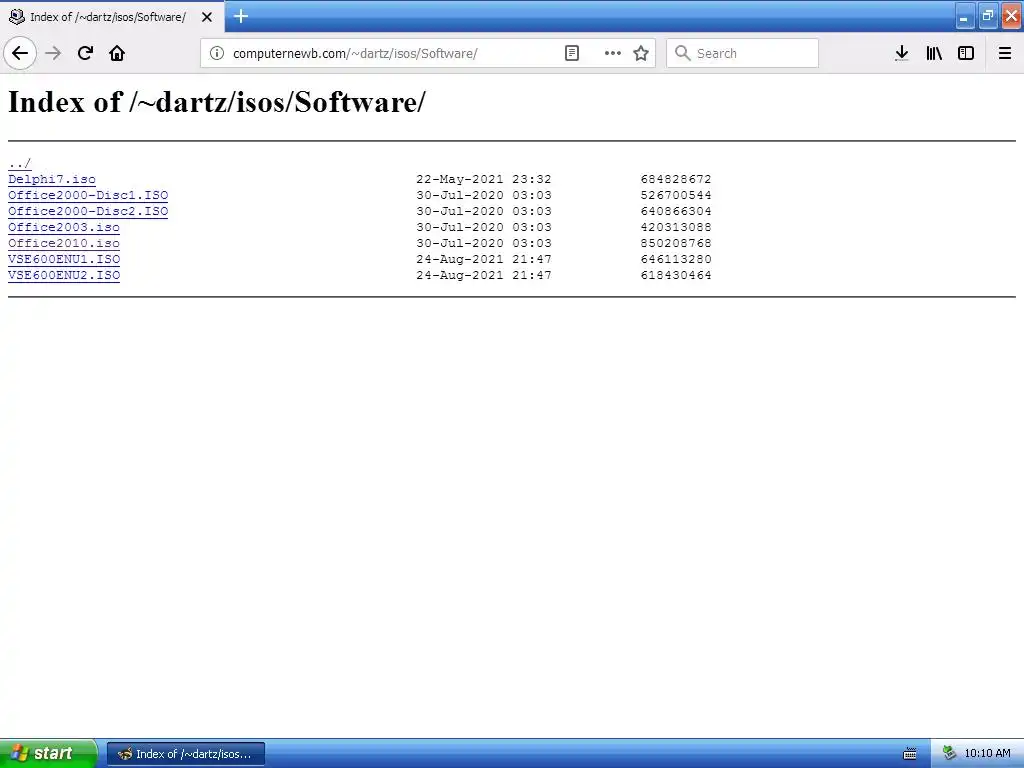This screenshot has height=768, width=1024.
Task: Select the Index of /~dartz/isos/Software/ tab
Action: coord(112,17)
